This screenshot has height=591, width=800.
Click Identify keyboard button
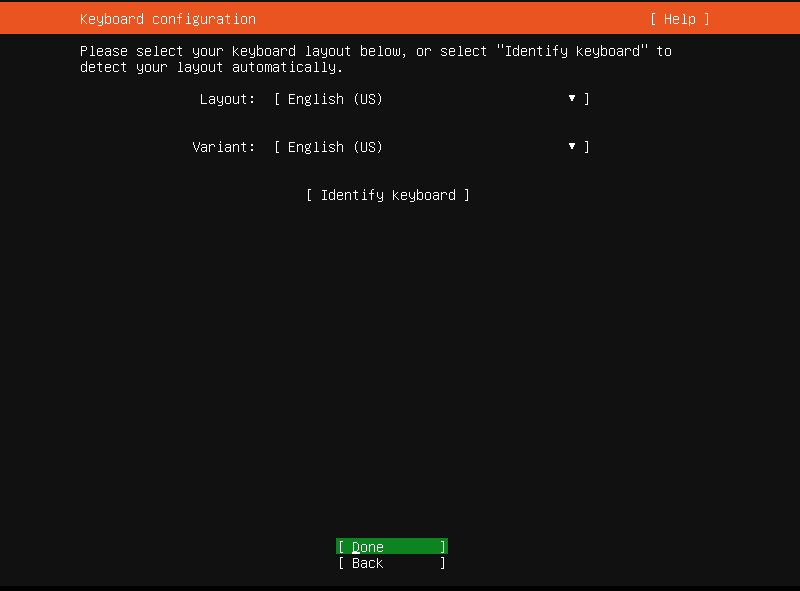(388, 195)
